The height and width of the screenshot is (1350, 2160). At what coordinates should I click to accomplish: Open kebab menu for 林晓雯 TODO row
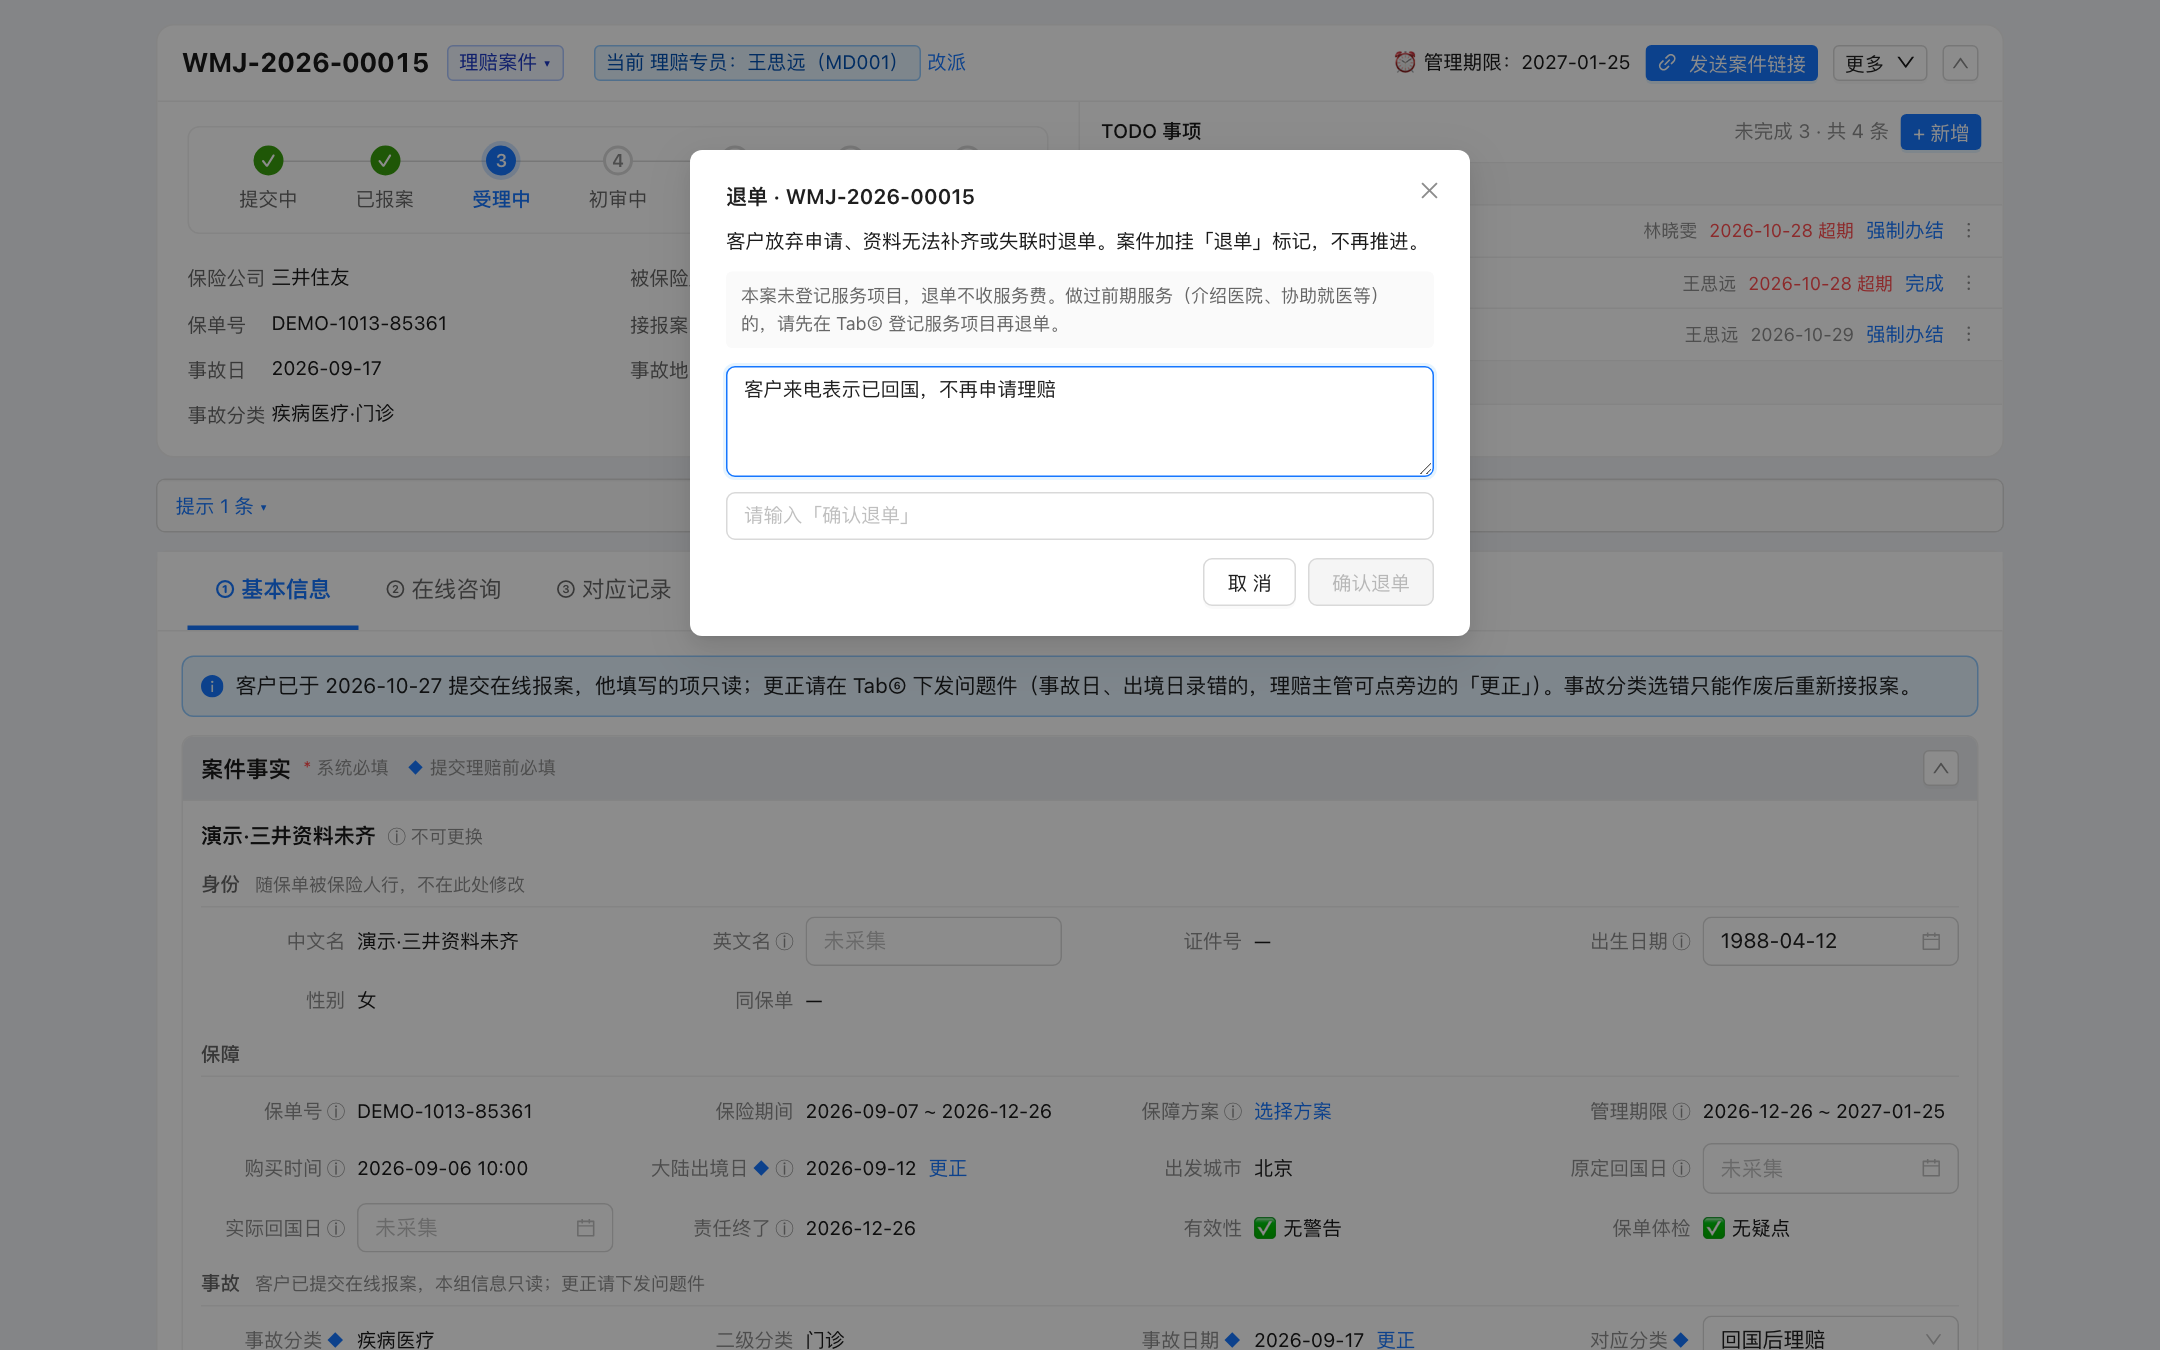click(1969, 230)
